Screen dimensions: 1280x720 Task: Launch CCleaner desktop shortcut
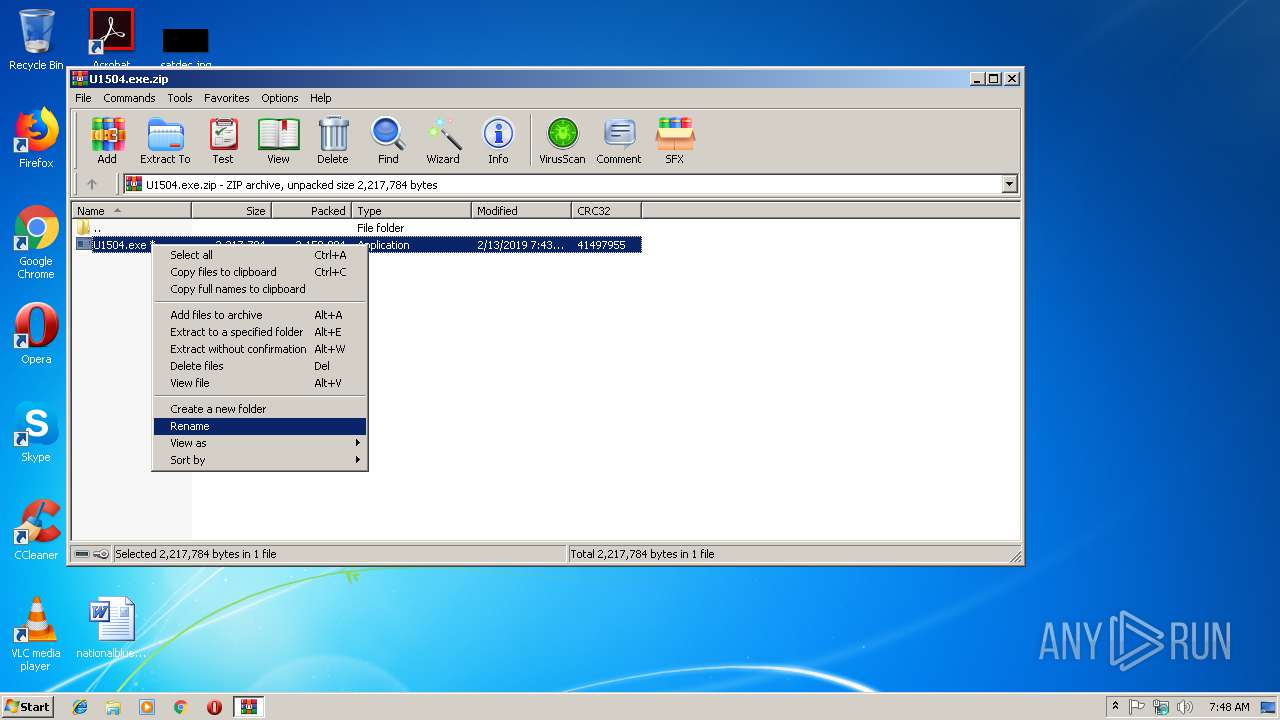36,530
